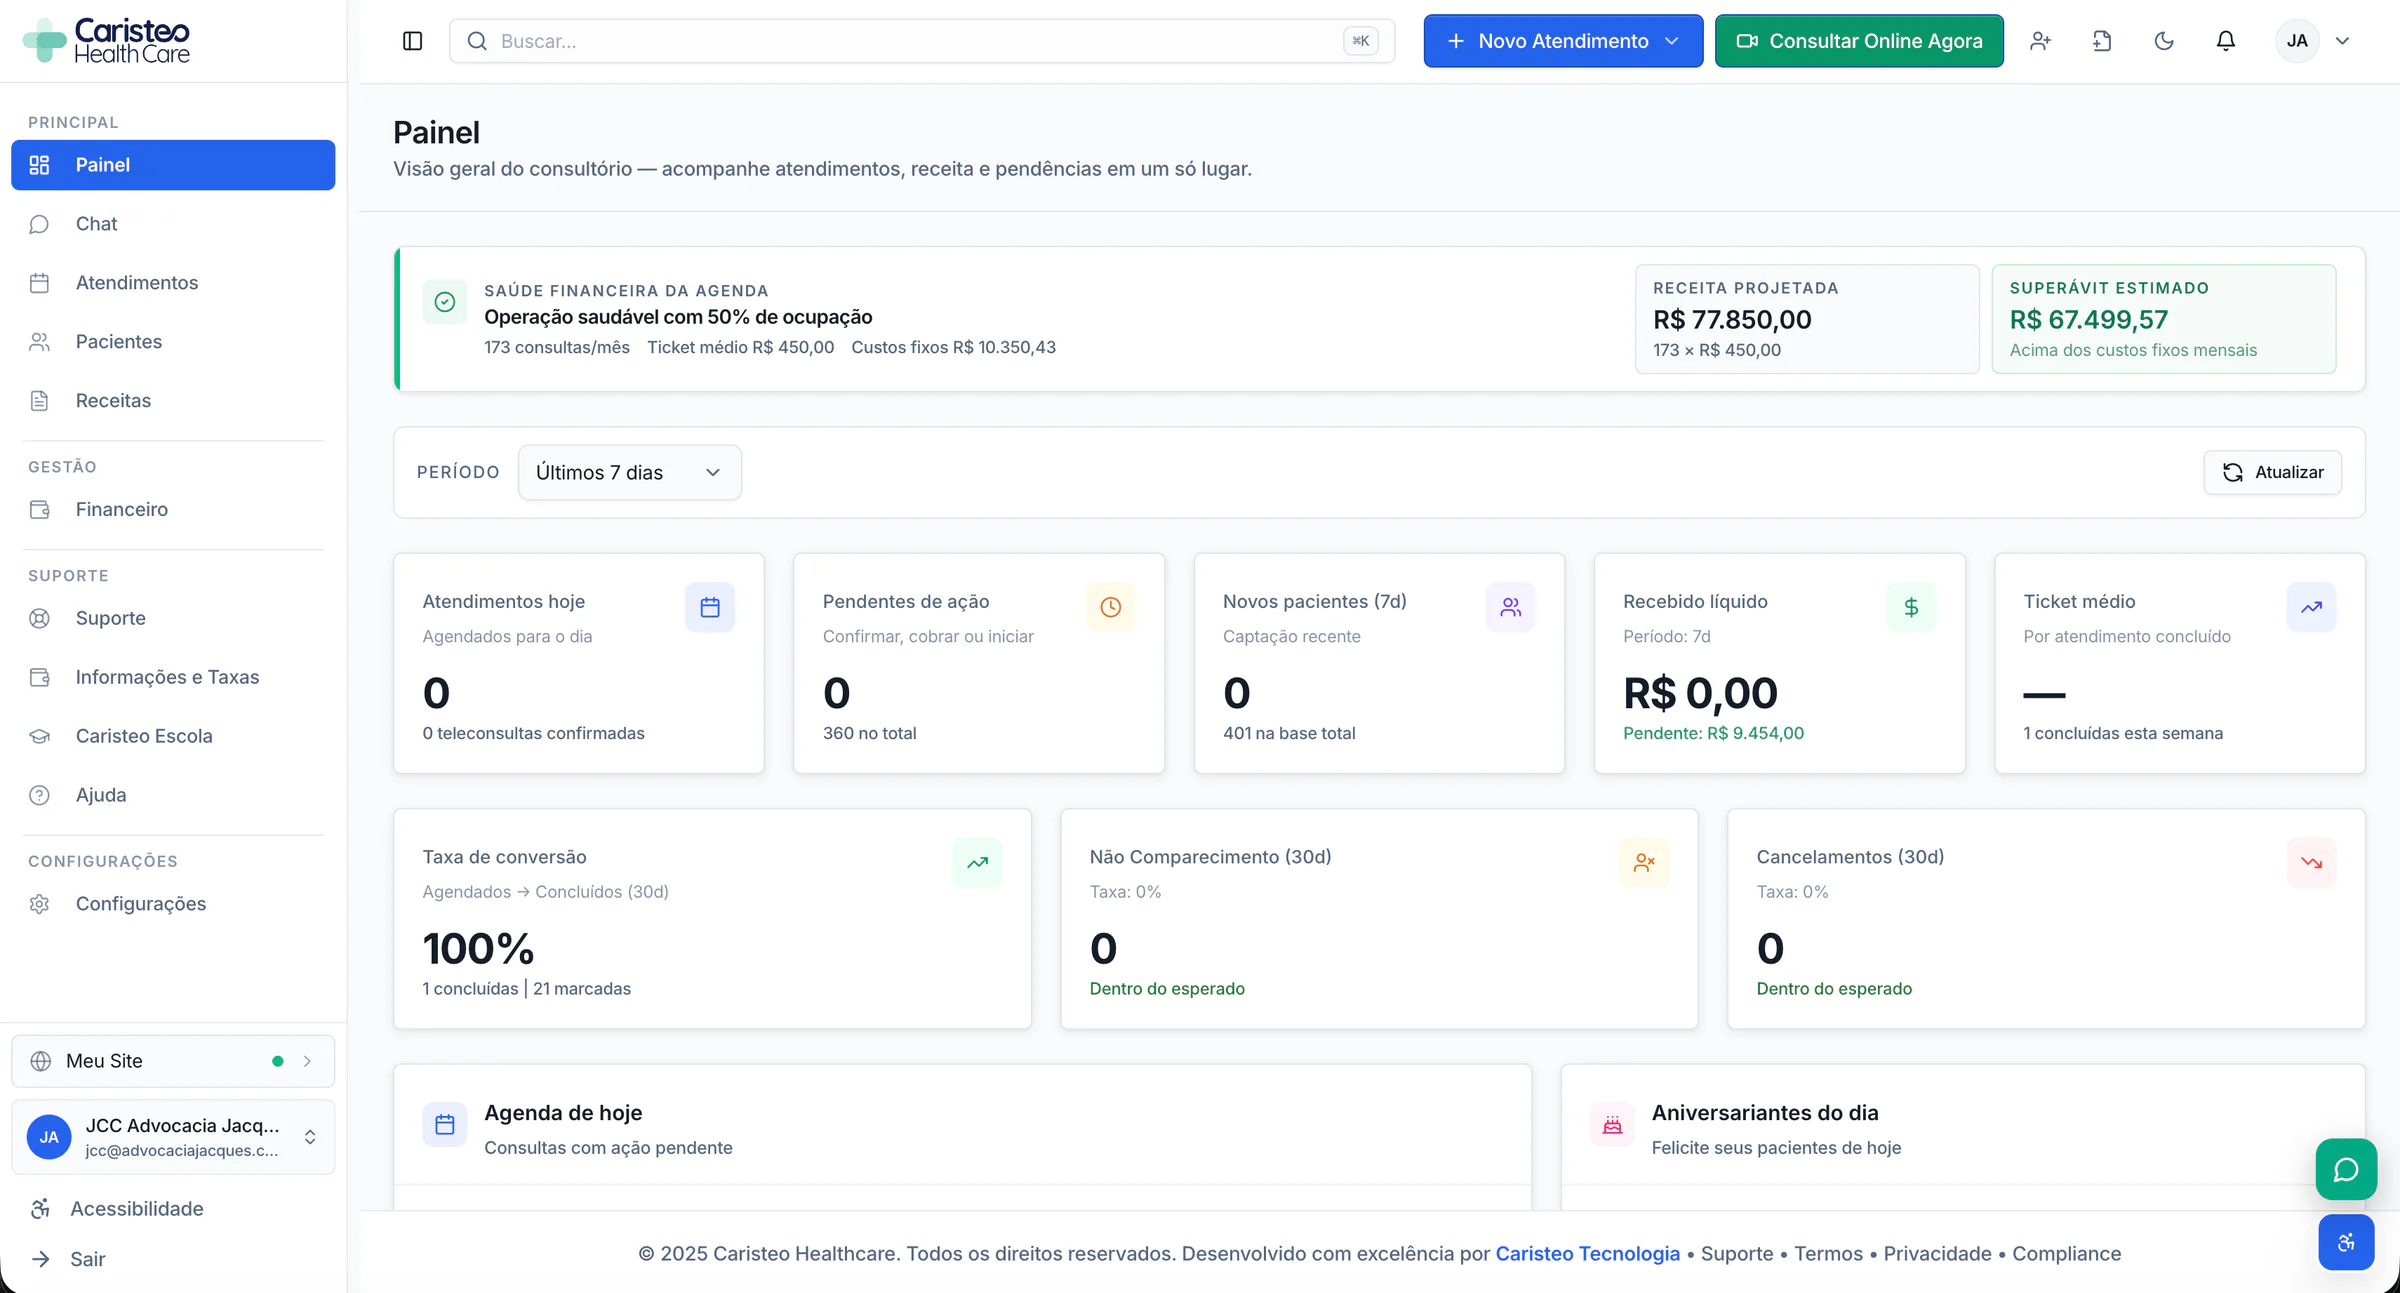
Task: Click the calendar icon beside Agenda de hoje
Action: coord(445,1126)
